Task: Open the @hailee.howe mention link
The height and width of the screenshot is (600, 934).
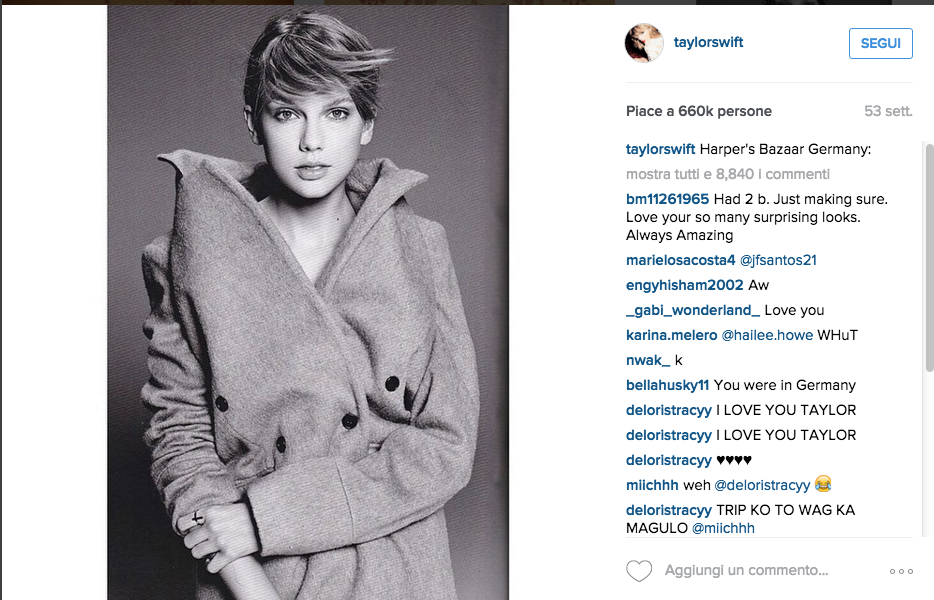Action: click(x=767, y=335)
